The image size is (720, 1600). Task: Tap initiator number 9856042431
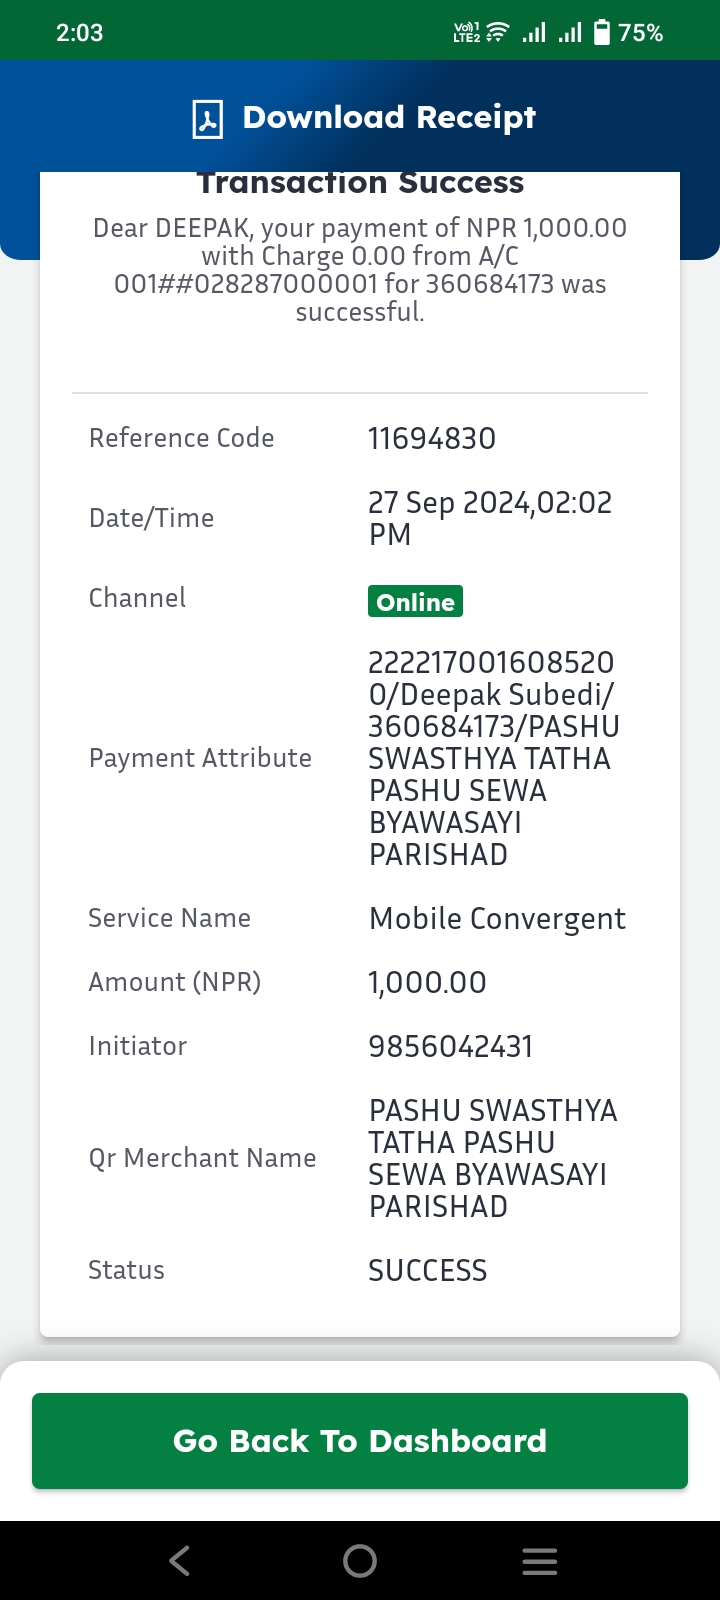pyautogui.click(x=451, y=1046)
